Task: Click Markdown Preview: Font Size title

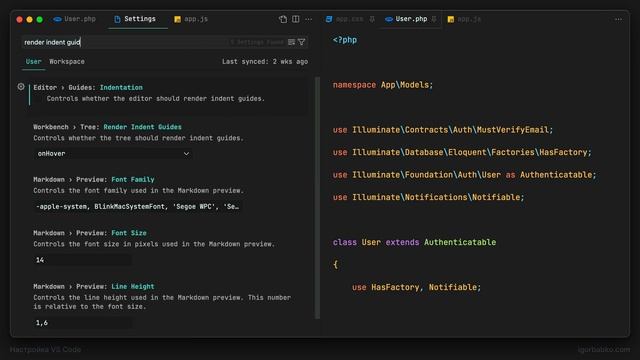Action: (90, 233)
